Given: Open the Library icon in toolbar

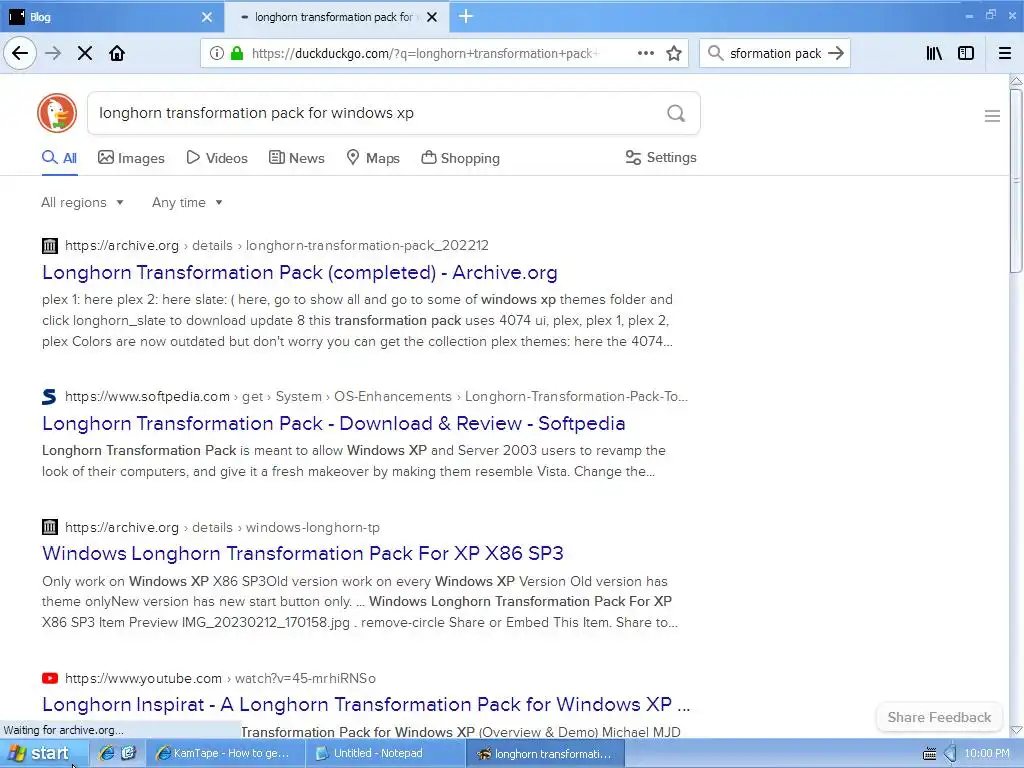Looking at the screenshot, I should tap(934, 53).
